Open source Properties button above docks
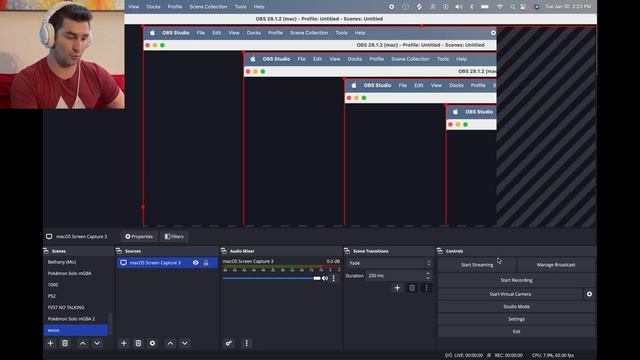This screenshot has width=640, height=360. tap(139, 236)
